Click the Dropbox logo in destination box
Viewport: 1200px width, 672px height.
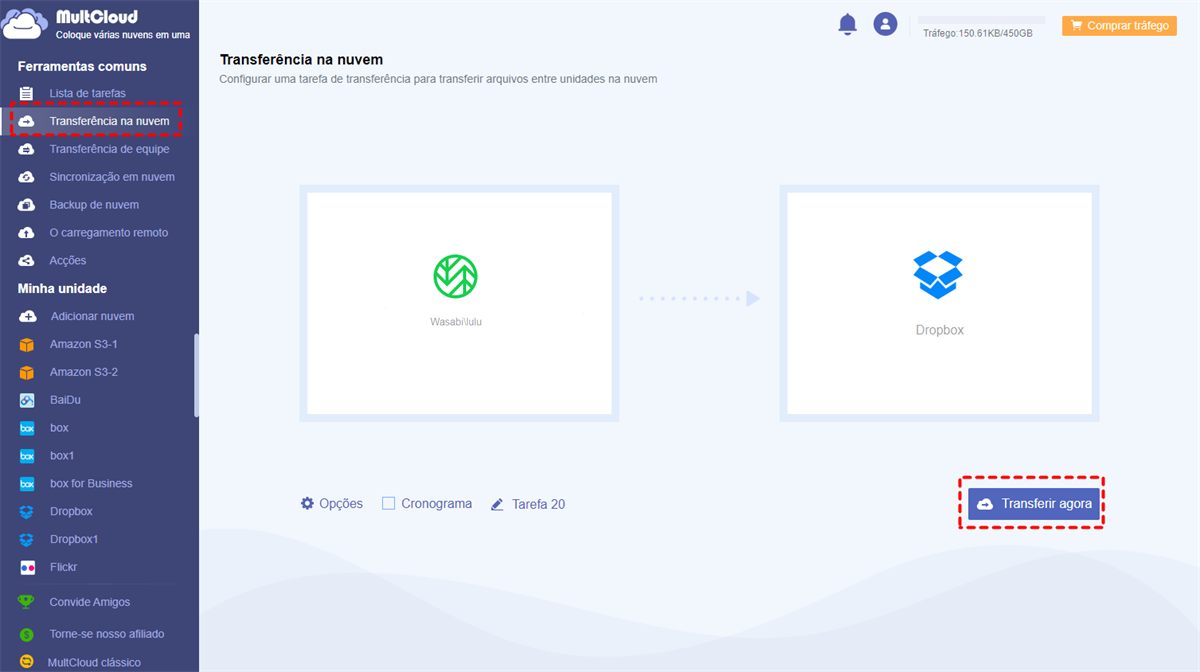(x=938, y=274)
